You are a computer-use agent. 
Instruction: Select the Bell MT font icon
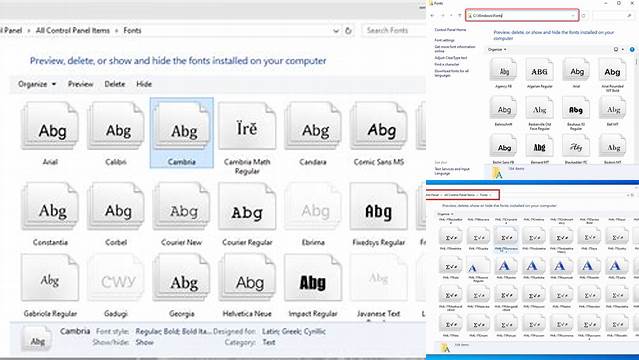coord(613,108)
